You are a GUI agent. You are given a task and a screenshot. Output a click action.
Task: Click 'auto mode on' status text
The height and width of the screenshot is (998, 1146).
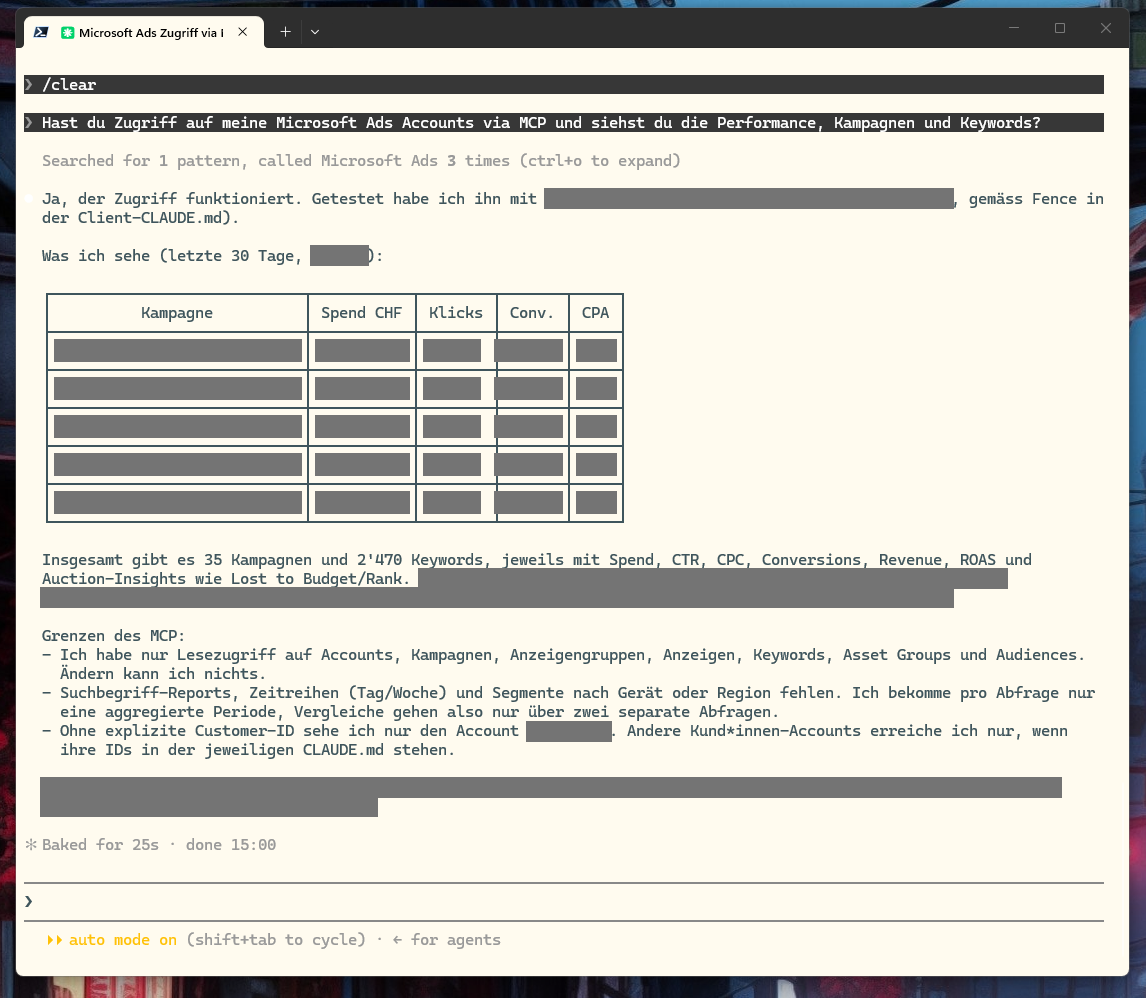123,940
